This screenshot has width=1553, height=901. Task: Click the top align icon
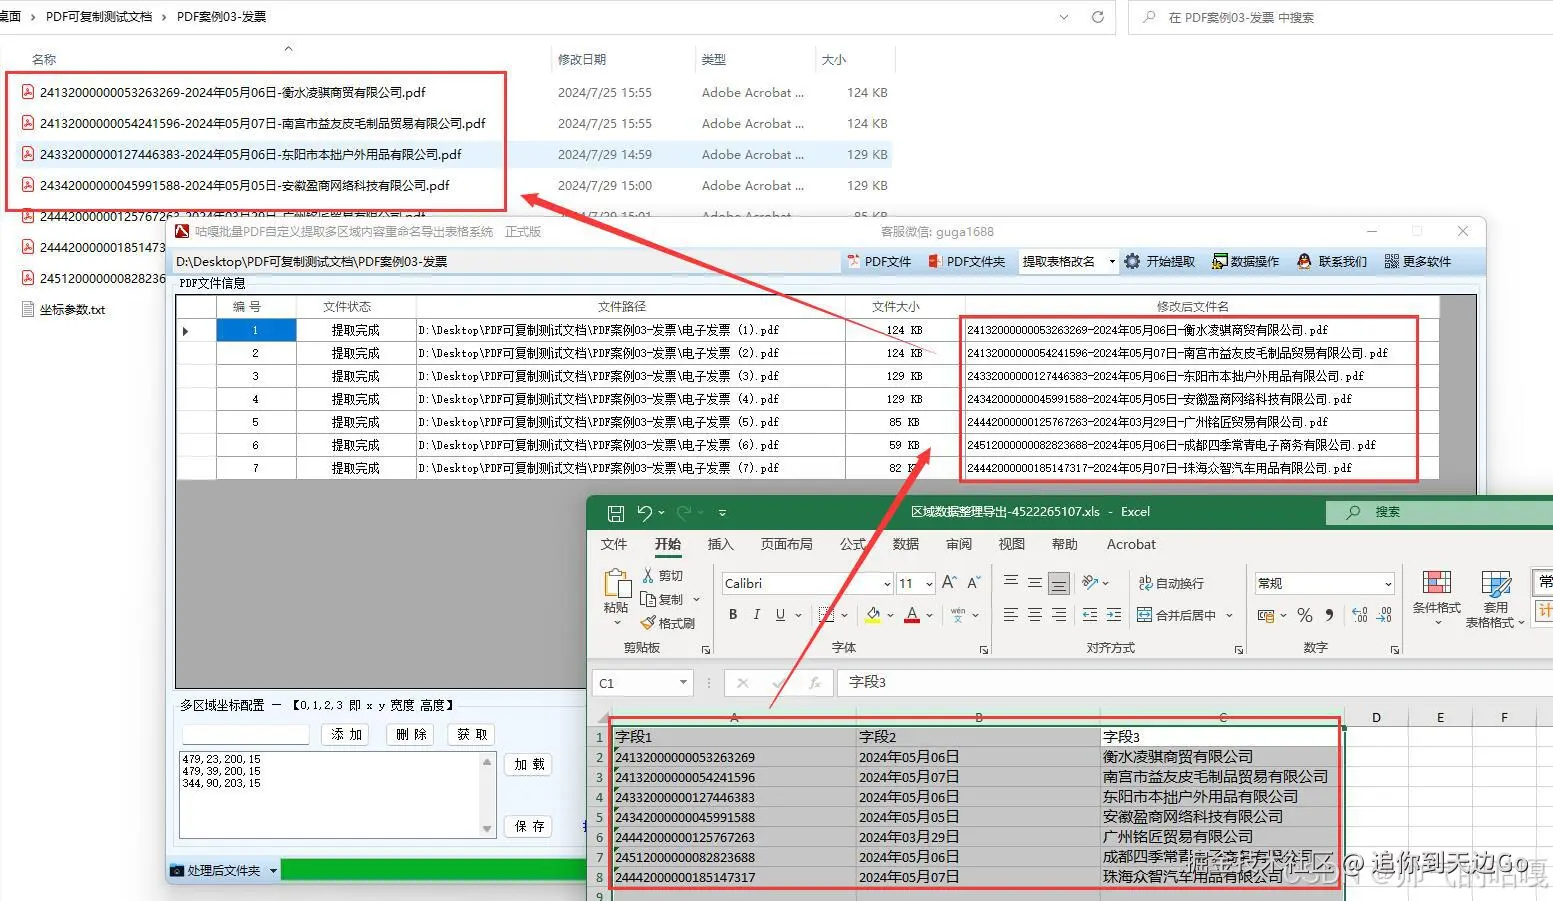tap(1011, 582)
